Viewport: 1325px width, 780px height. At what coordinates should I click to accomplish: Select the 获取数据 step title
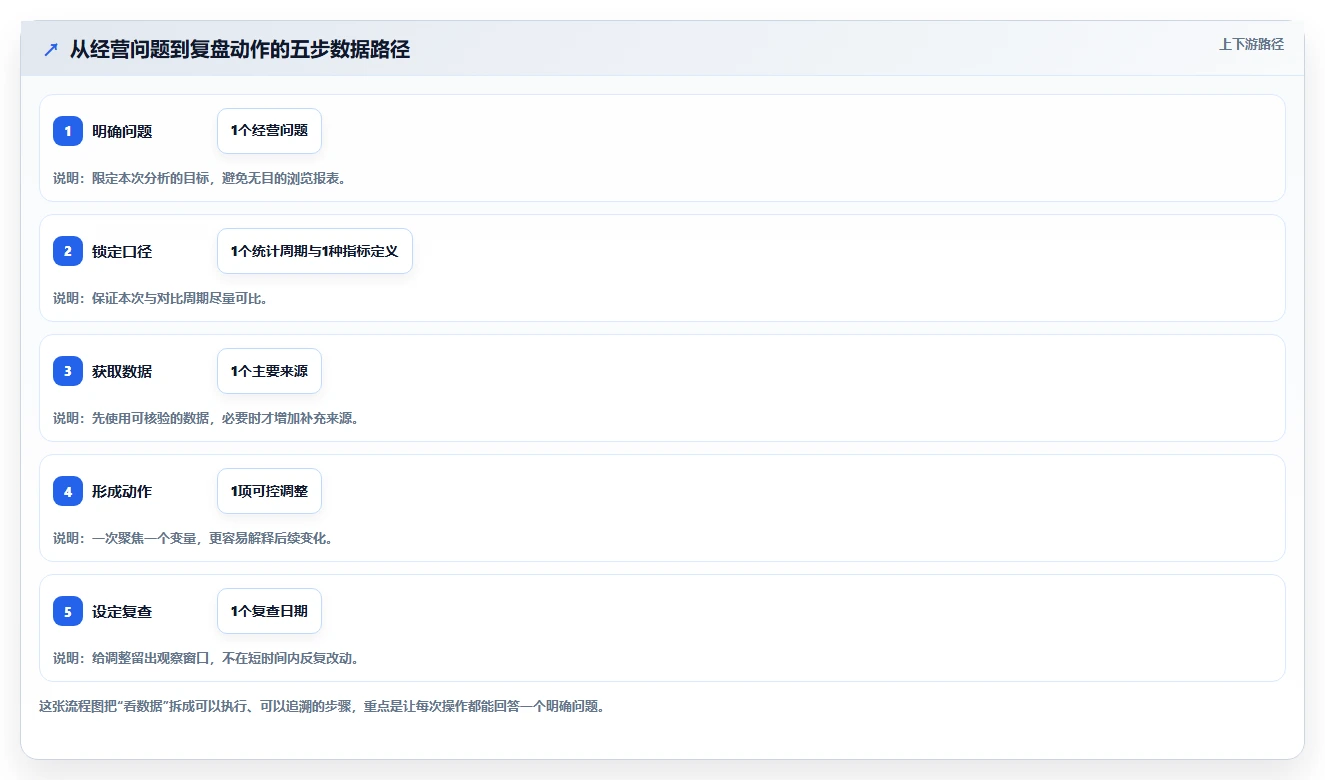pos(122,371)
